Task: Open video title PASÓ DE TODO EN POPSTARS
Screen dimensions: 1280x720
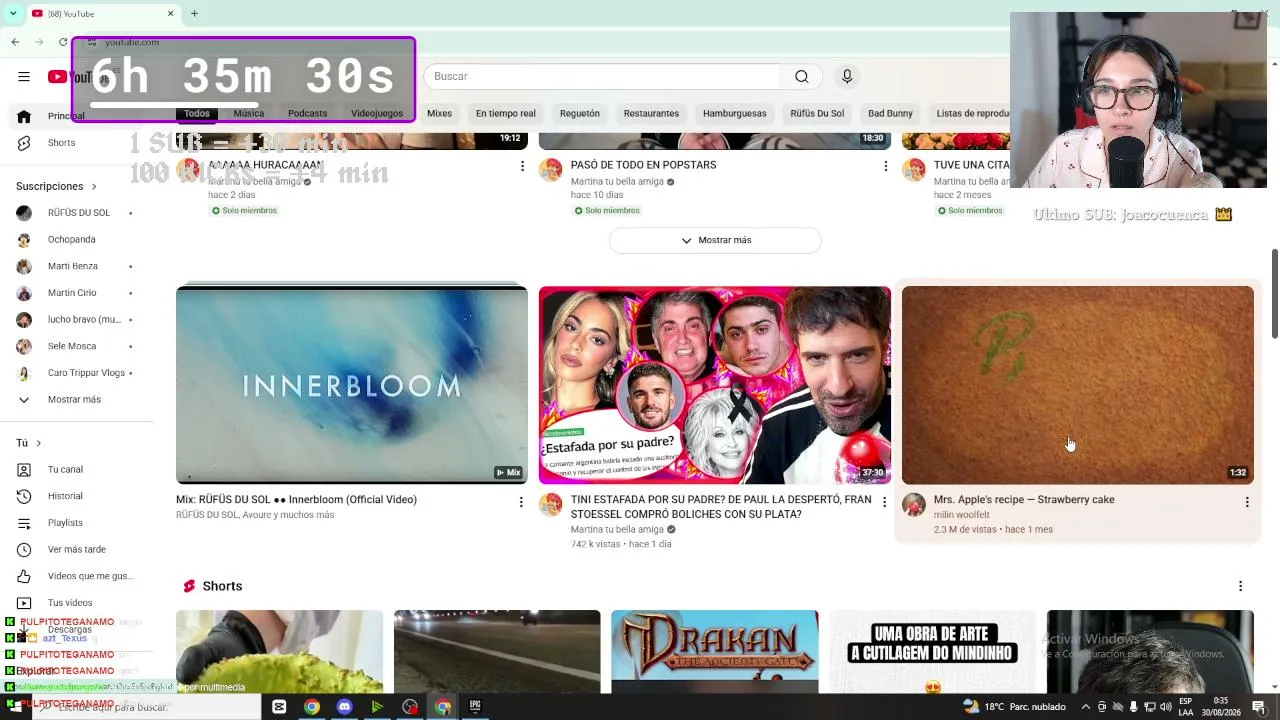Action: (643, 165)
